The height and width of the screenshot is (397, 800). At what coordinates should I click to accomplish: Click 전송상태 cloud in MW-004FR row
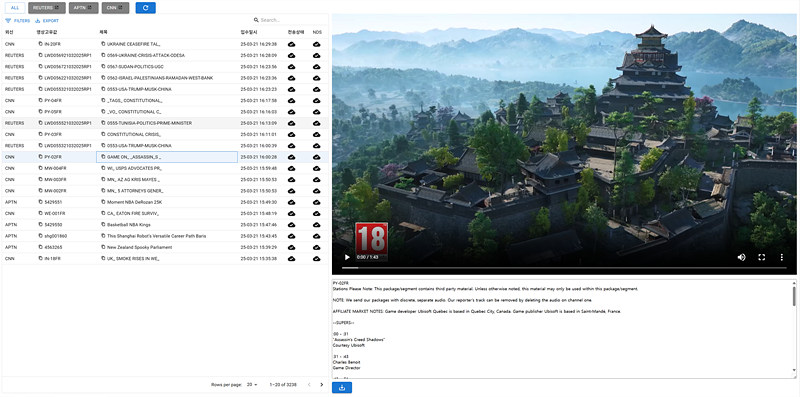tap(291, 168)
